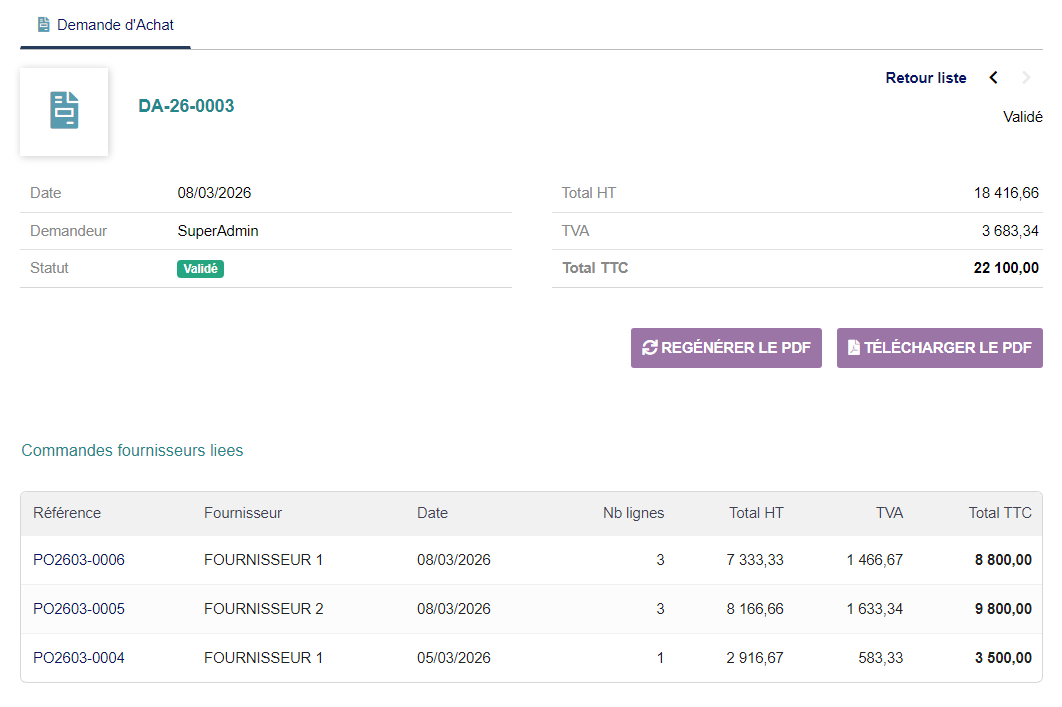
Task: Open supplier order PO2603-0005
Action: pos(79,609)
